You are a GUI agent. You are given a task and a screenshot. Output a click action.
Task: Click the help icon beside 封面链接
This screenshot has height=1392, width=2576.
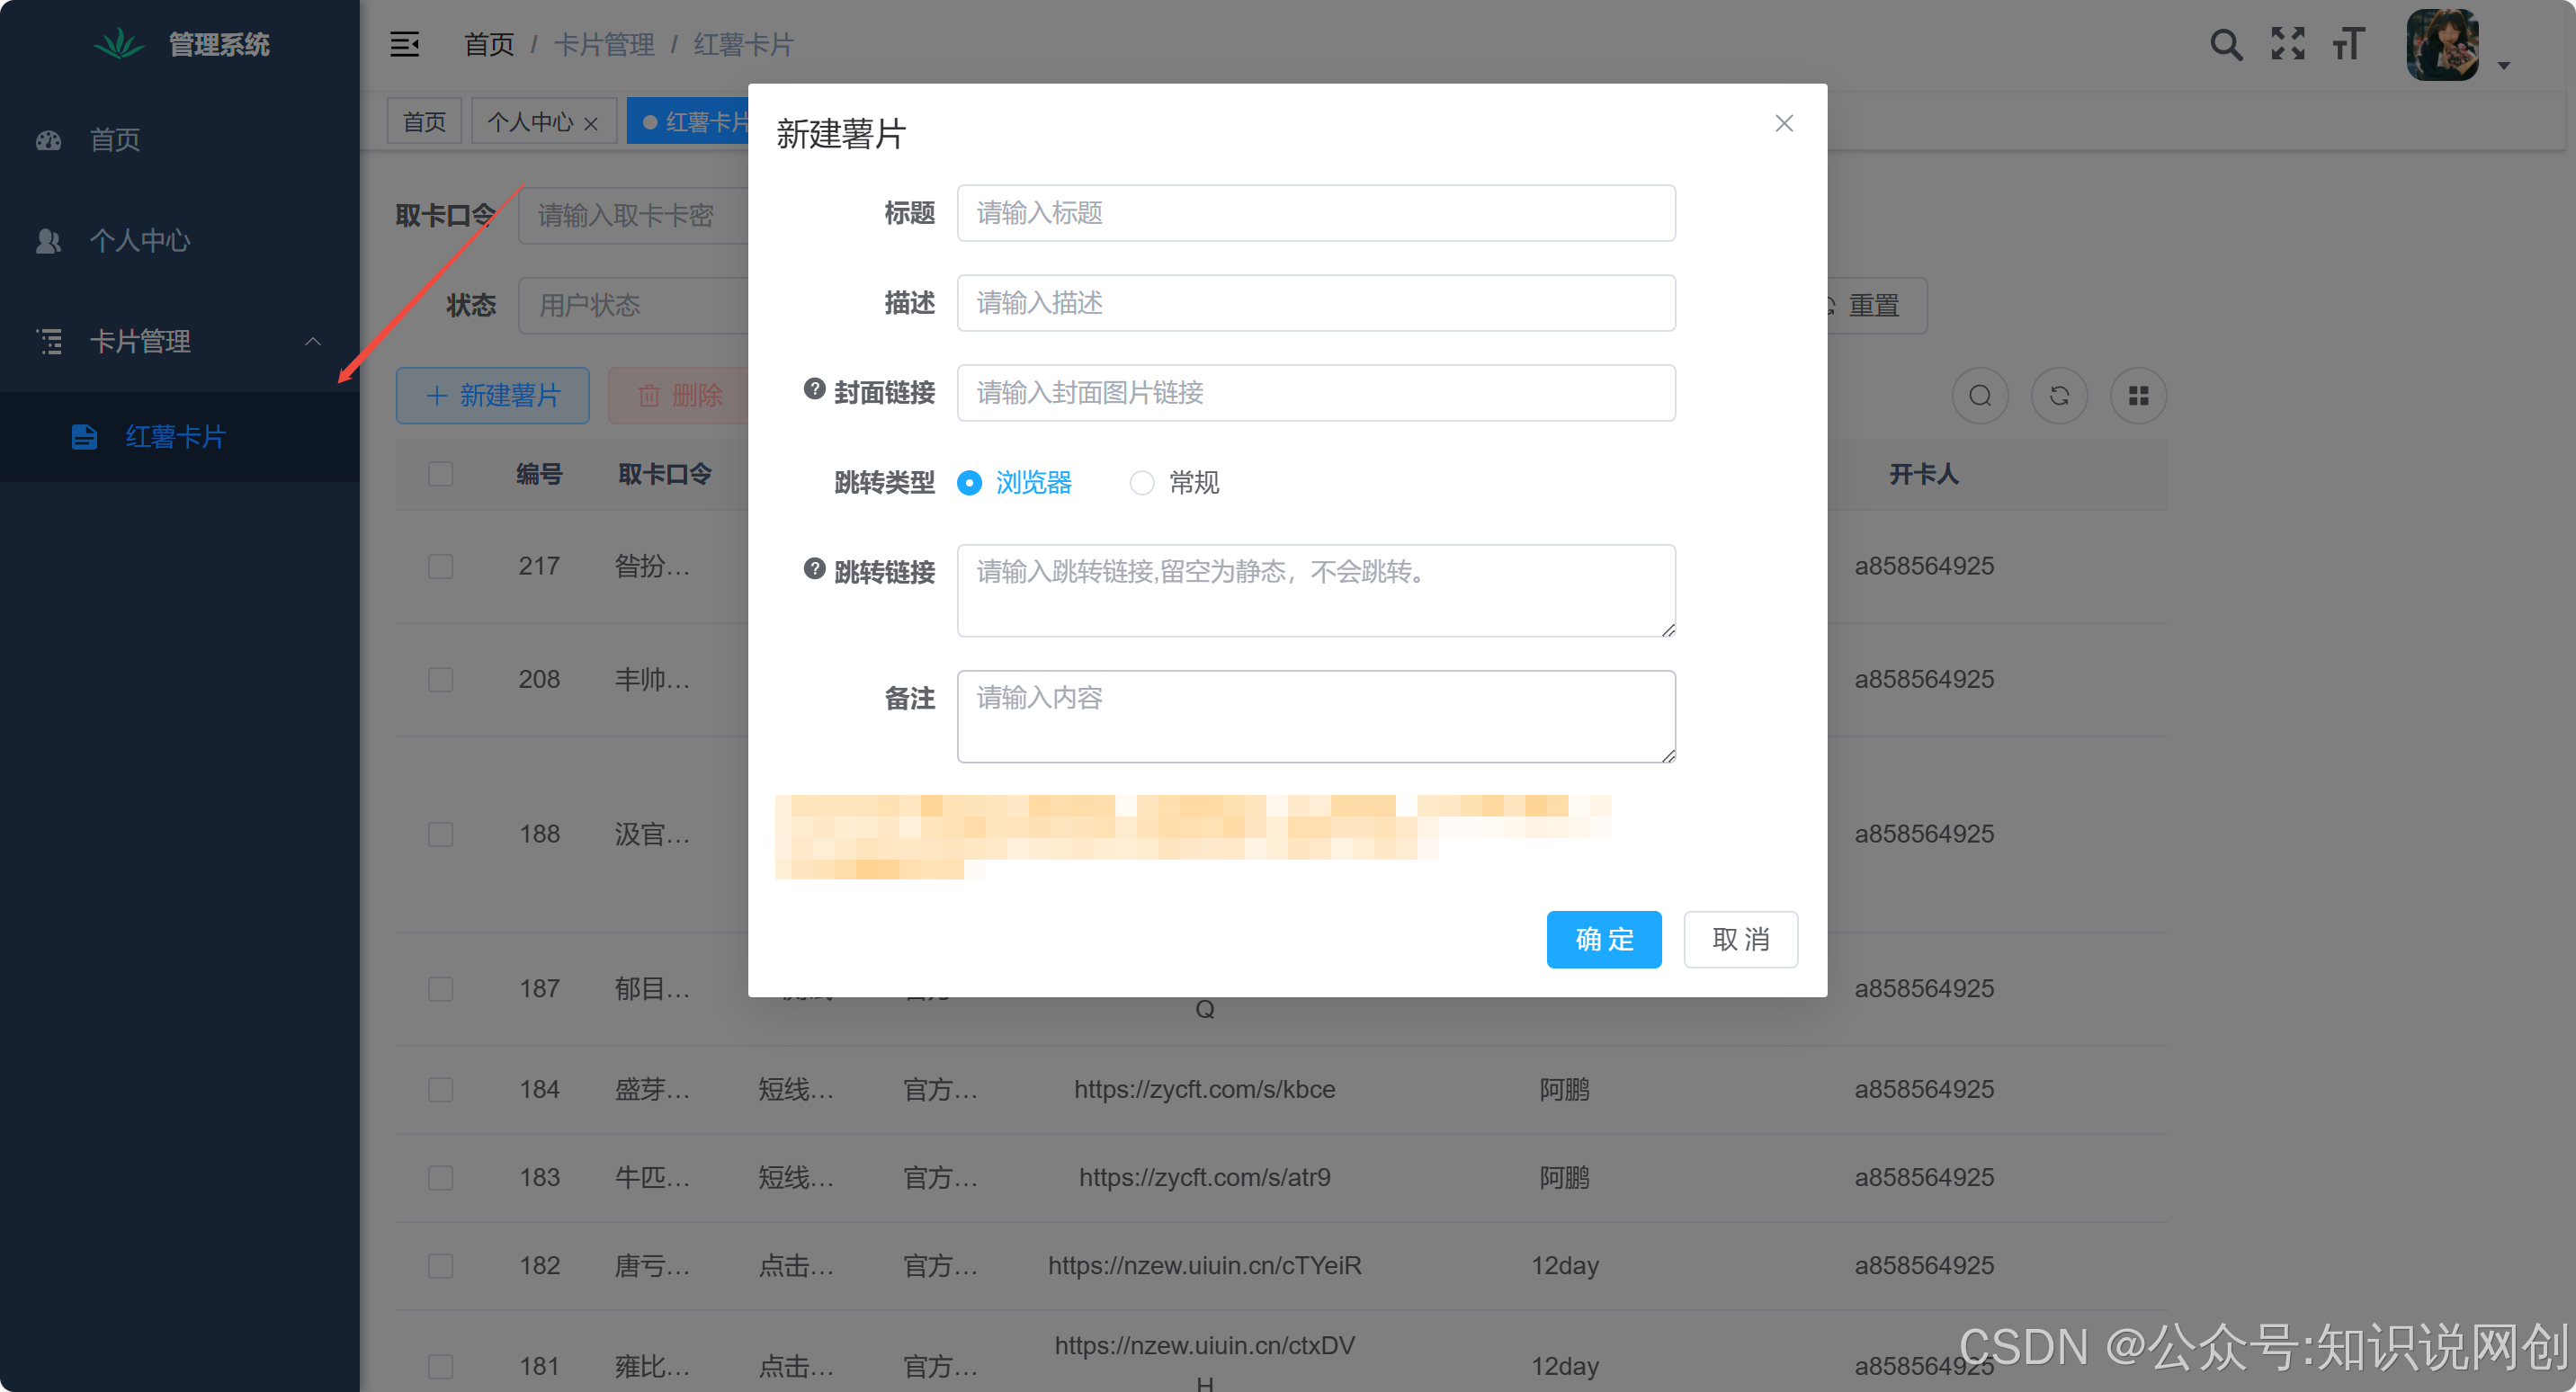click(x=814, y=389)
